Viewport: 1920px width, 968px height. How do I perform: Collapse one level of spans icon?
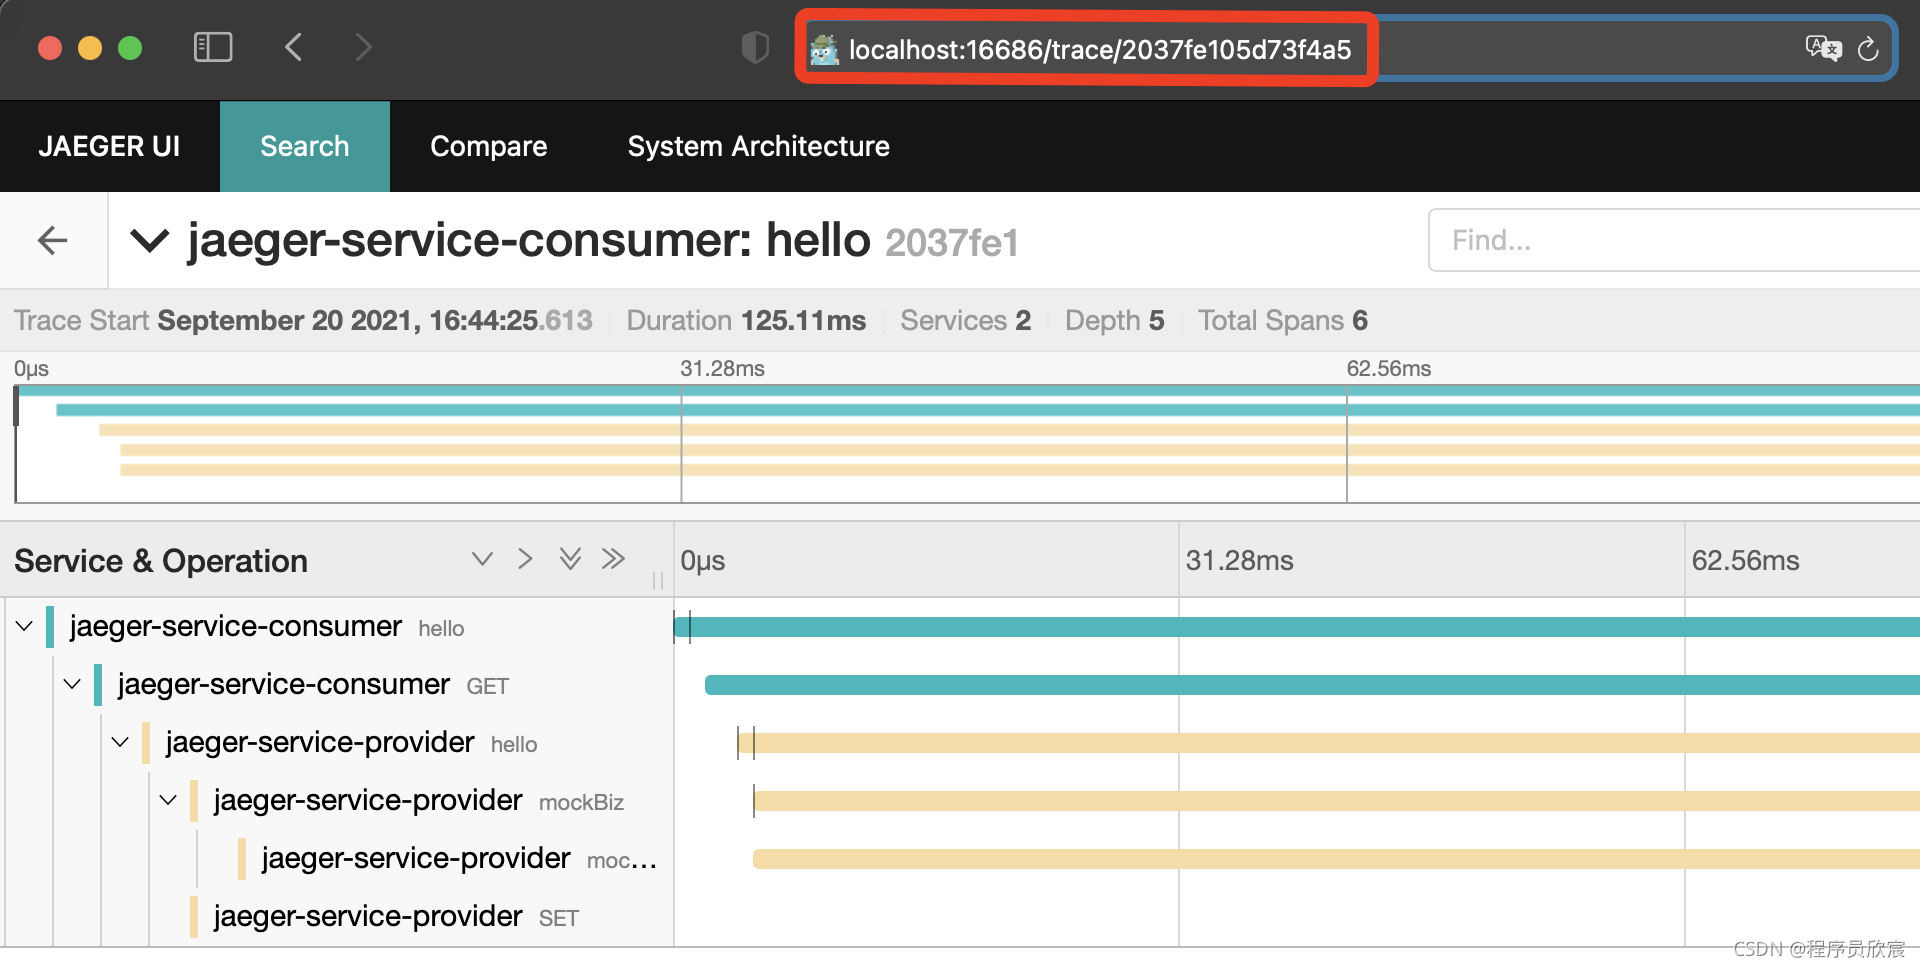click(x=525, y=559)
